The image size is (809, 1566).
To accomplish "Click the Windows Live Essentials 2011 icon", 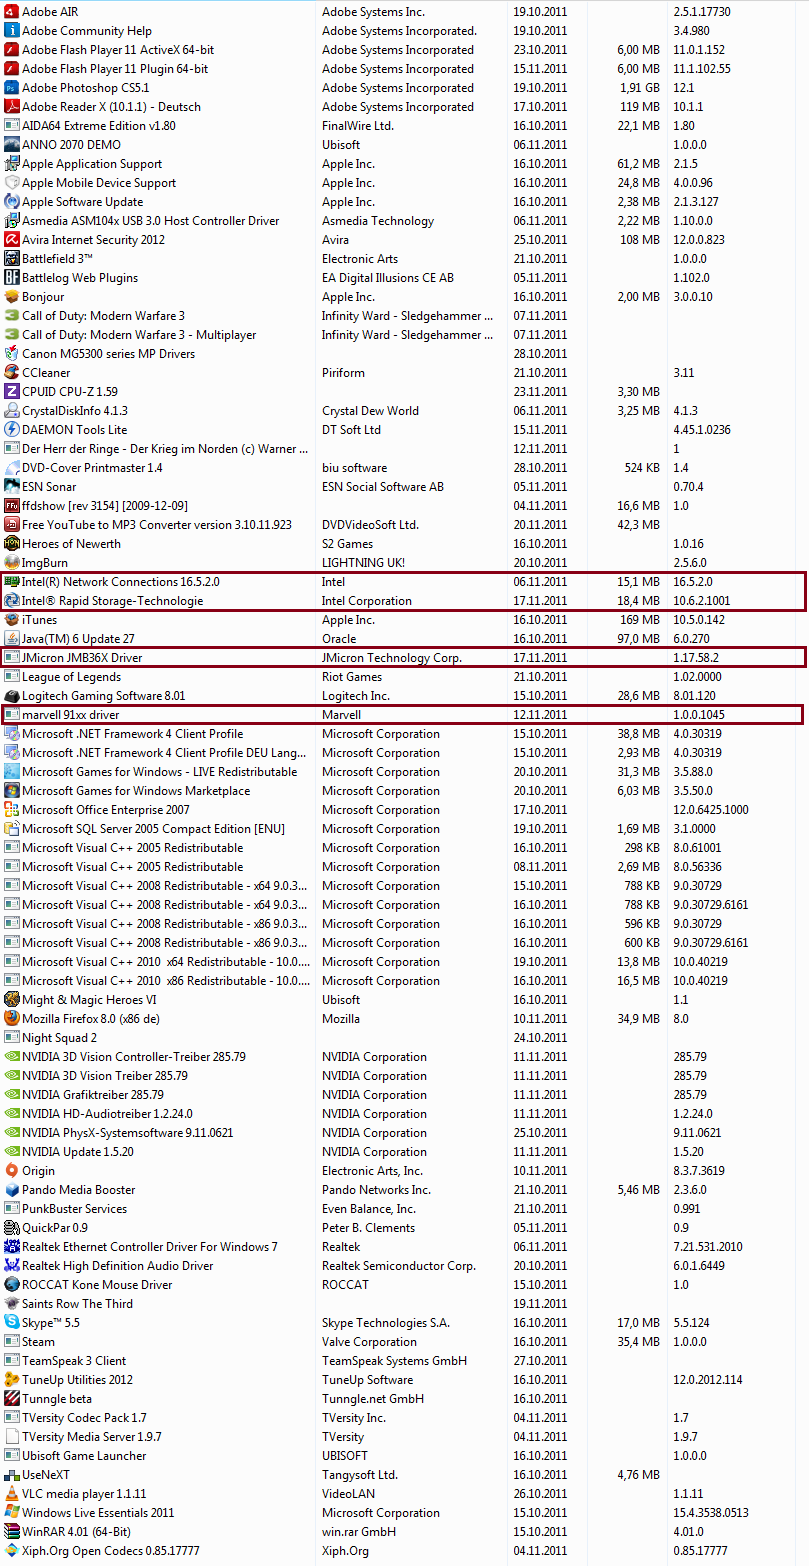I will point(12,1513).
